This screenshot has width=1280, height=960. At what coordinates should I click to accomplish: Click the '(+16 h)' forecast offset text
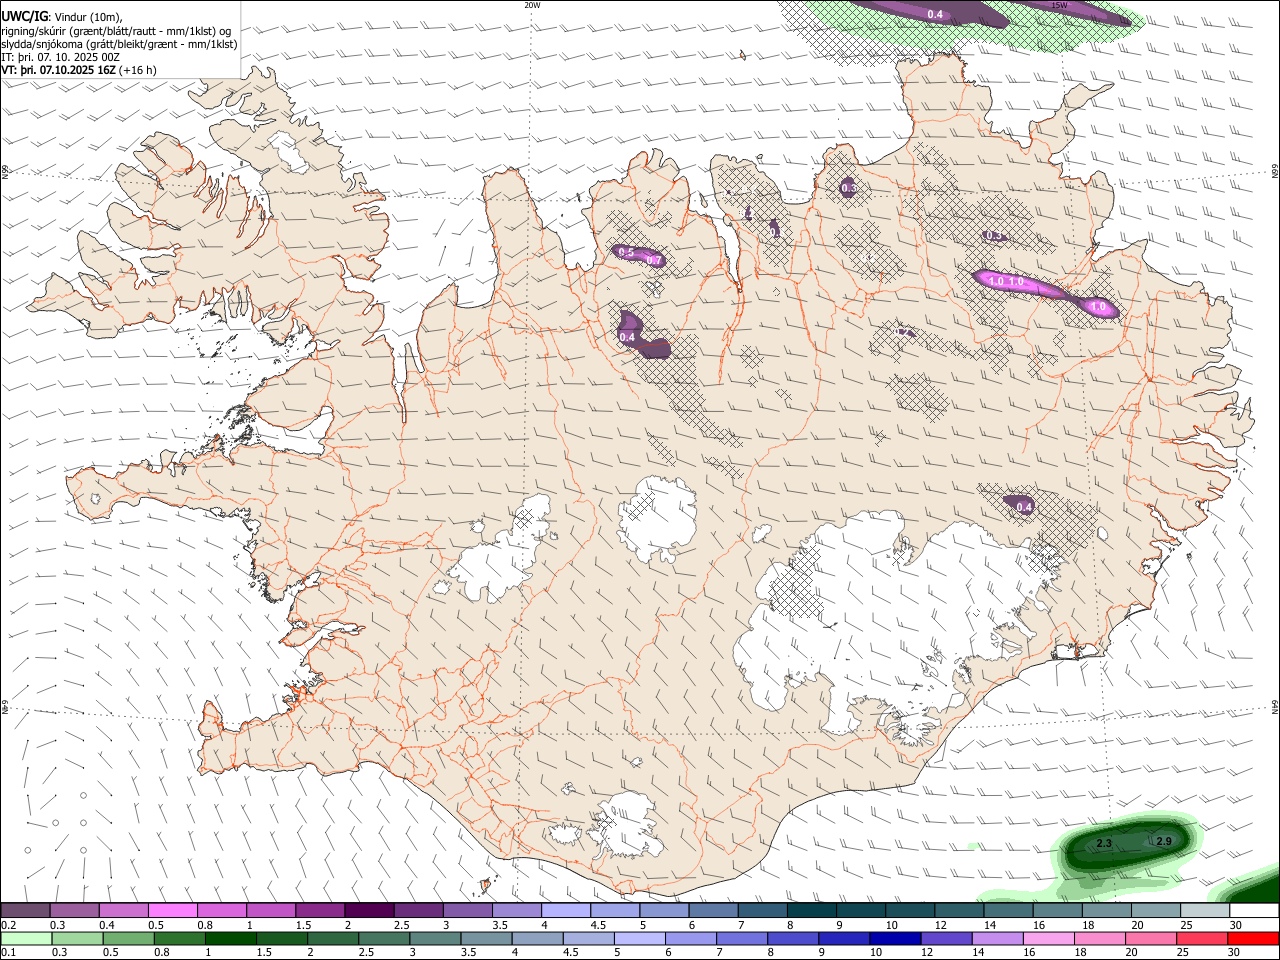click(x=138, y=70)
